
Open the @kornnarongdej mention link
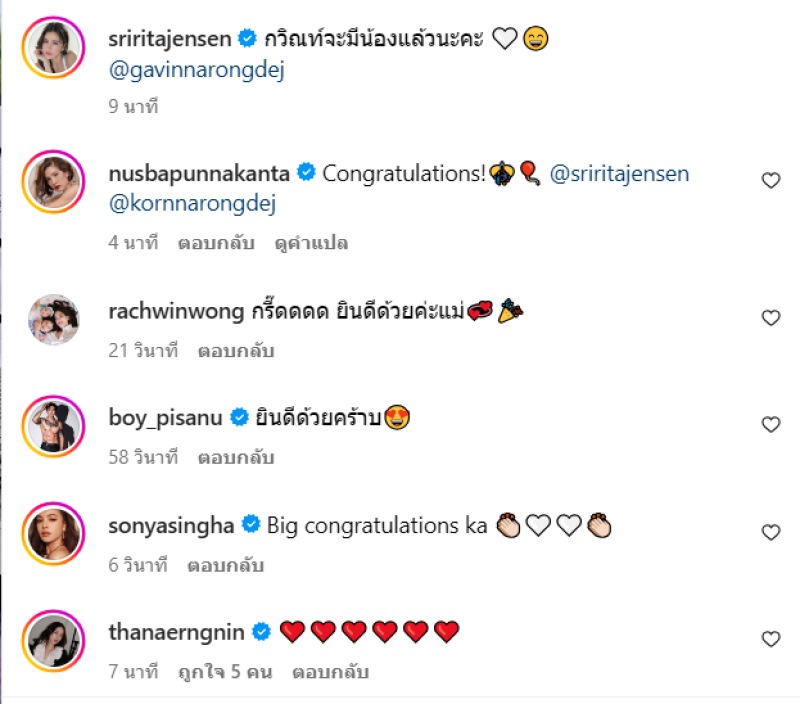(x=192, y=204)
